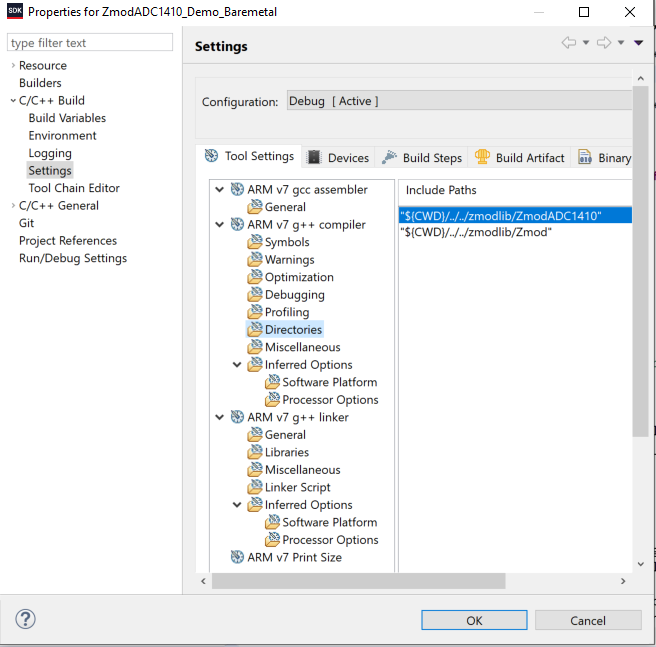This screenshot has width=656, height=647.
Task: Click the compiler Processor Options icon
Action: coord(272,400)
